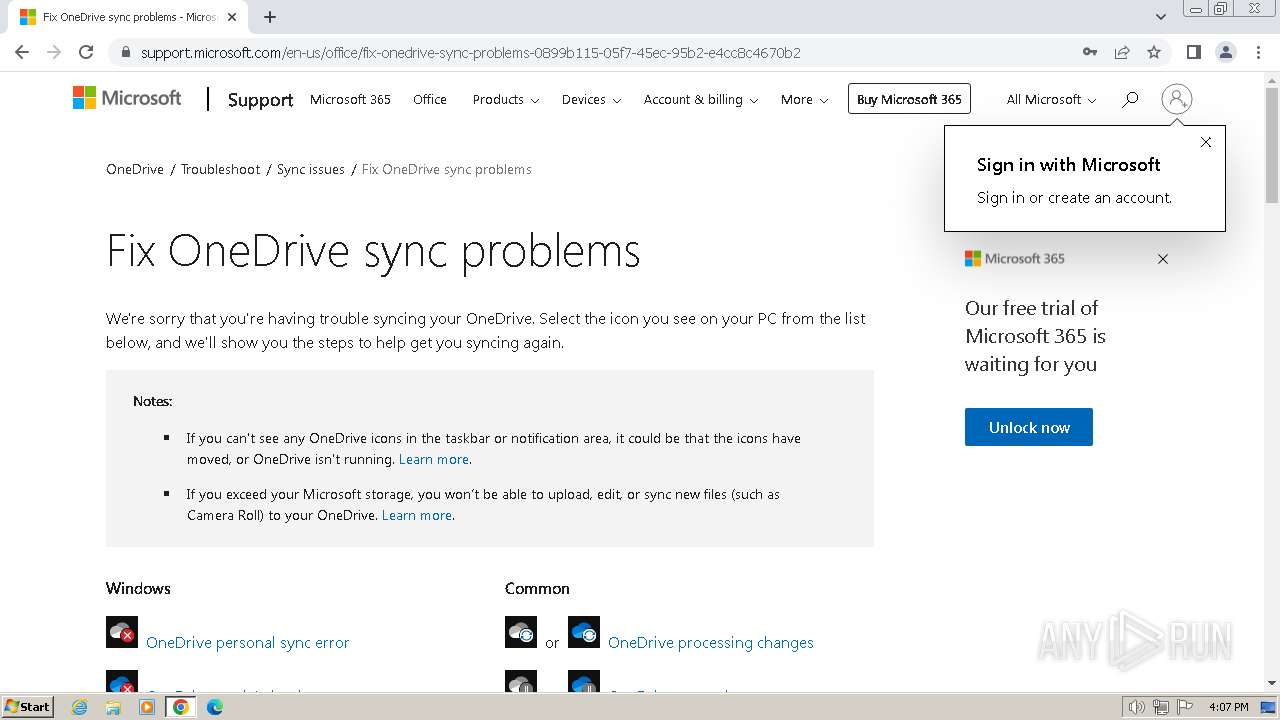The width and height of the screenshot is (1280, 720).
Task: Click the Sign in with Microsoft heading
Action: click(1069, 165)
